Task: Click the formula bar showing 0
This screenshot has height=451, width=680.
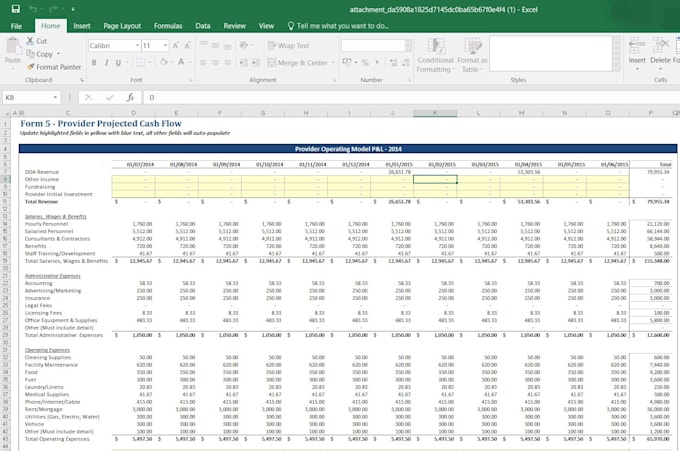Action: click(412, 98)
